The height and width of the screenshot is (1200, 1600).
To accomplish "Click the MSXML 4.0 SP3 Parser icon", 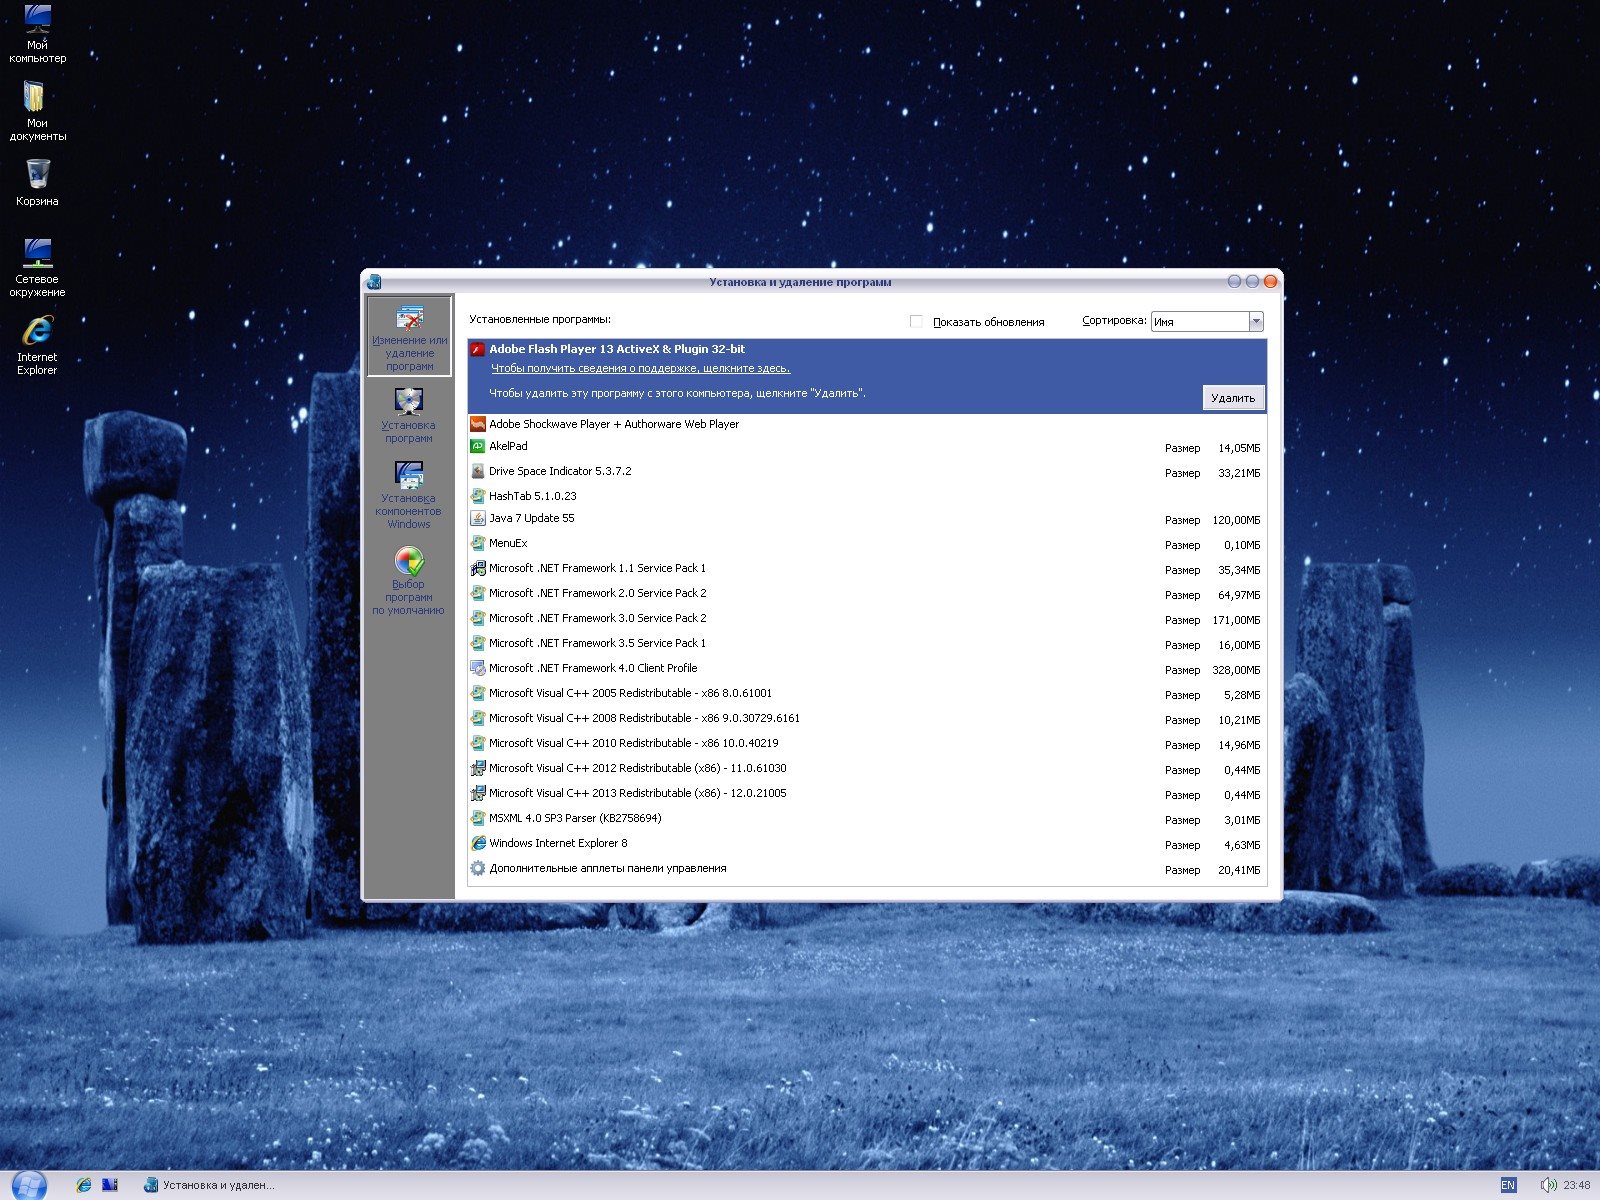I will point(478,818).
